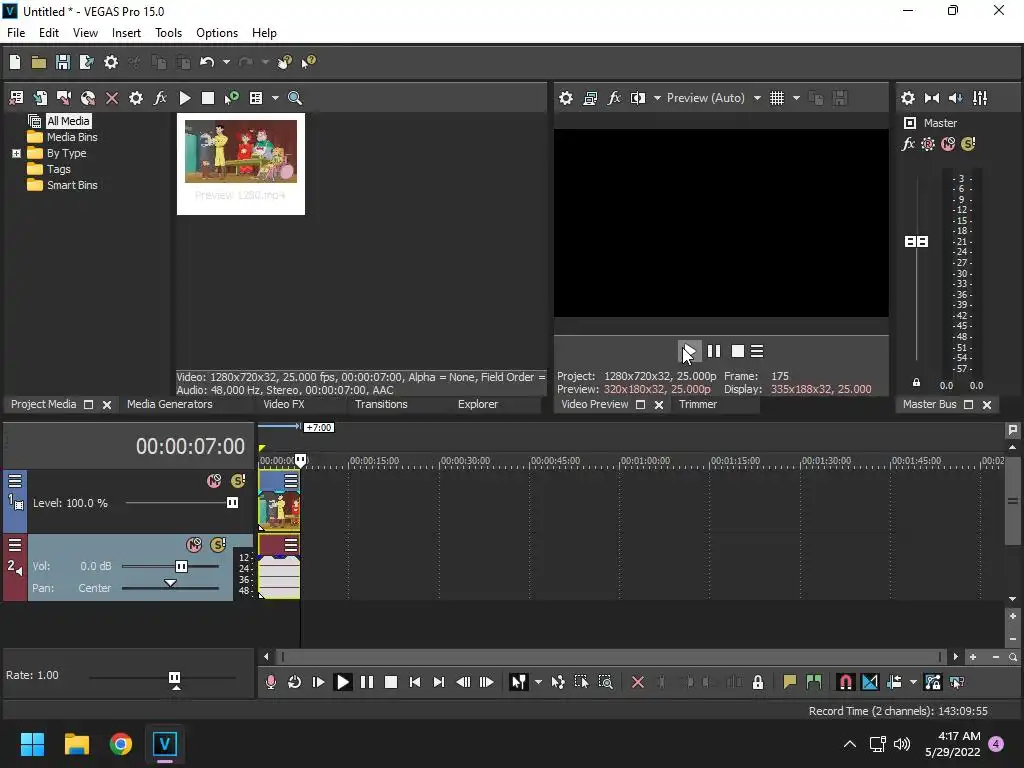The width and height of the screenshot is (1024, 768).
Task: Click the Extract Audio from CD icon
Action: point(88,98)
